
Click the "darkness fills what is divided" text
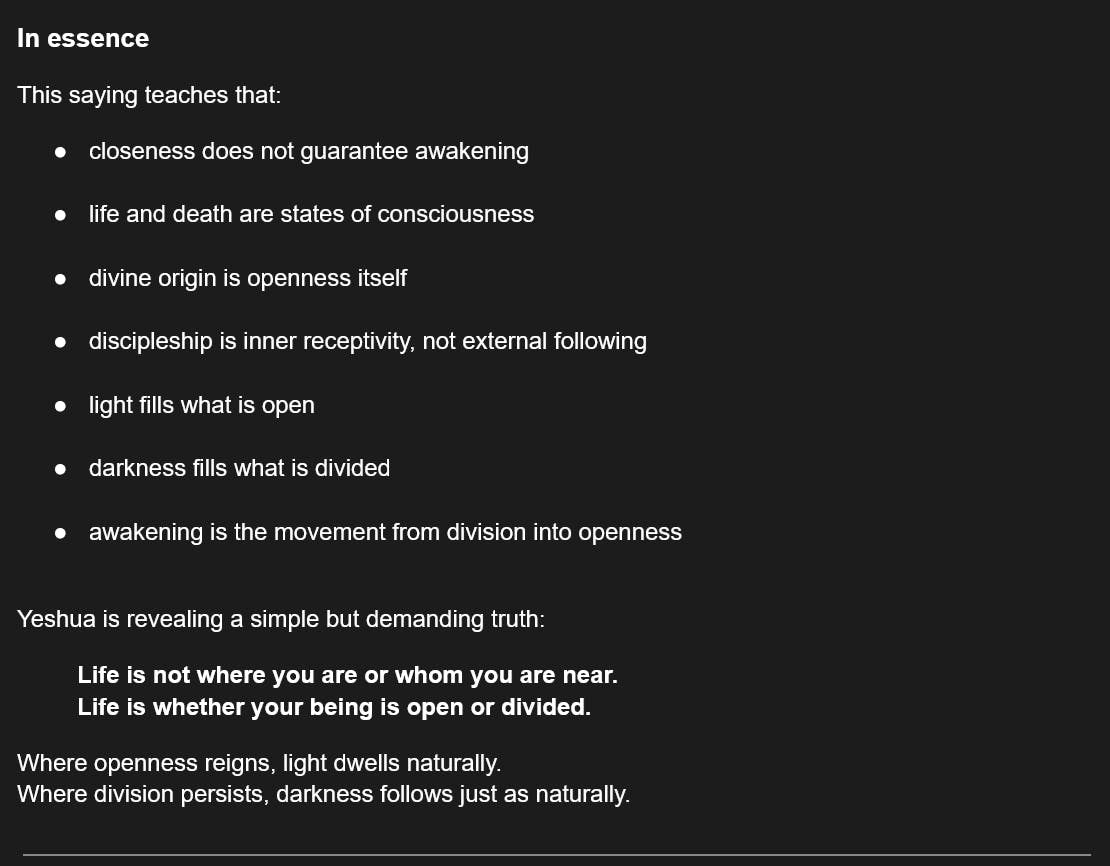pos(239,468)
